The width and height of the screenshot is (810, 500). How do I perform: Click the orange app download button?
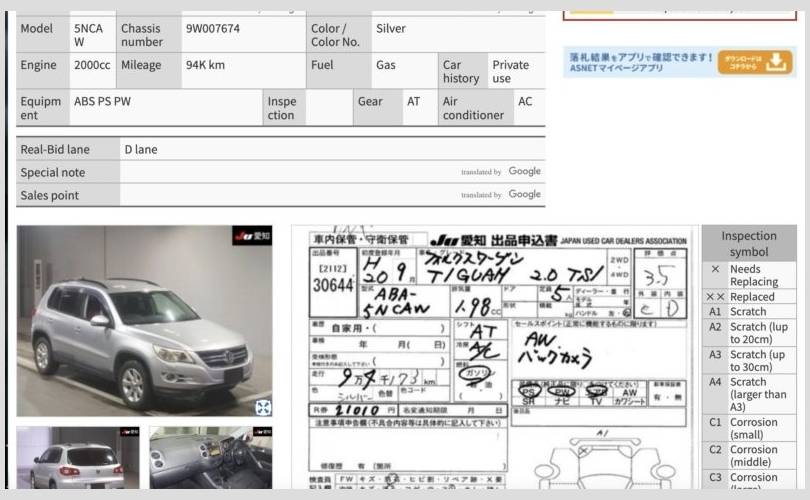[755, 62]
